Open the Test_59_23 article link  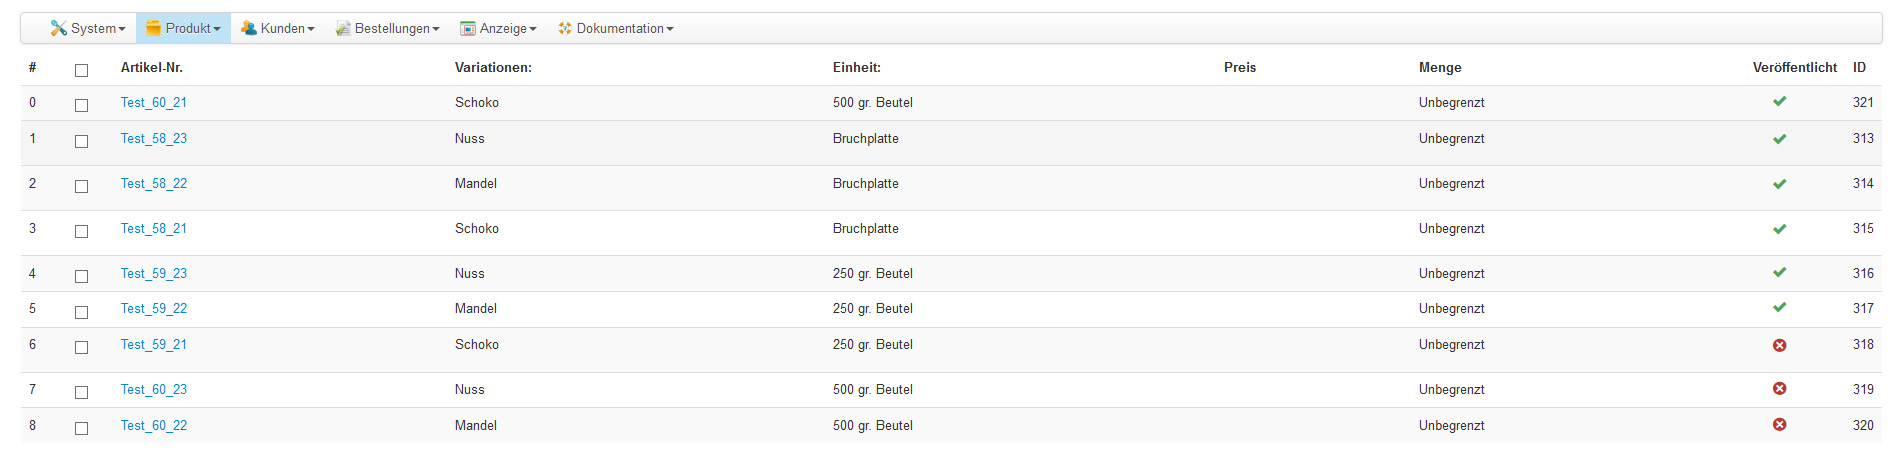[154, 273]
